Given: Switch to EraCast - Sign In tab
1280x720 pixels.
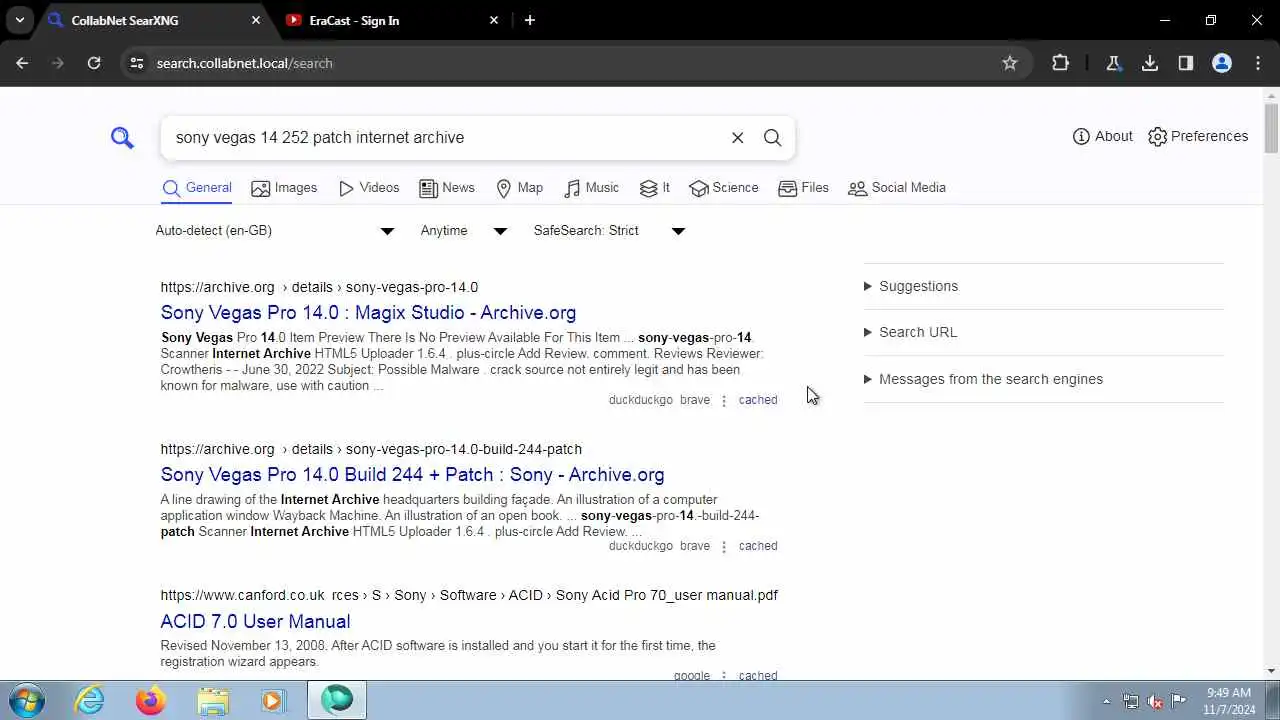Looking at the screenshot, I should [390, 20].
